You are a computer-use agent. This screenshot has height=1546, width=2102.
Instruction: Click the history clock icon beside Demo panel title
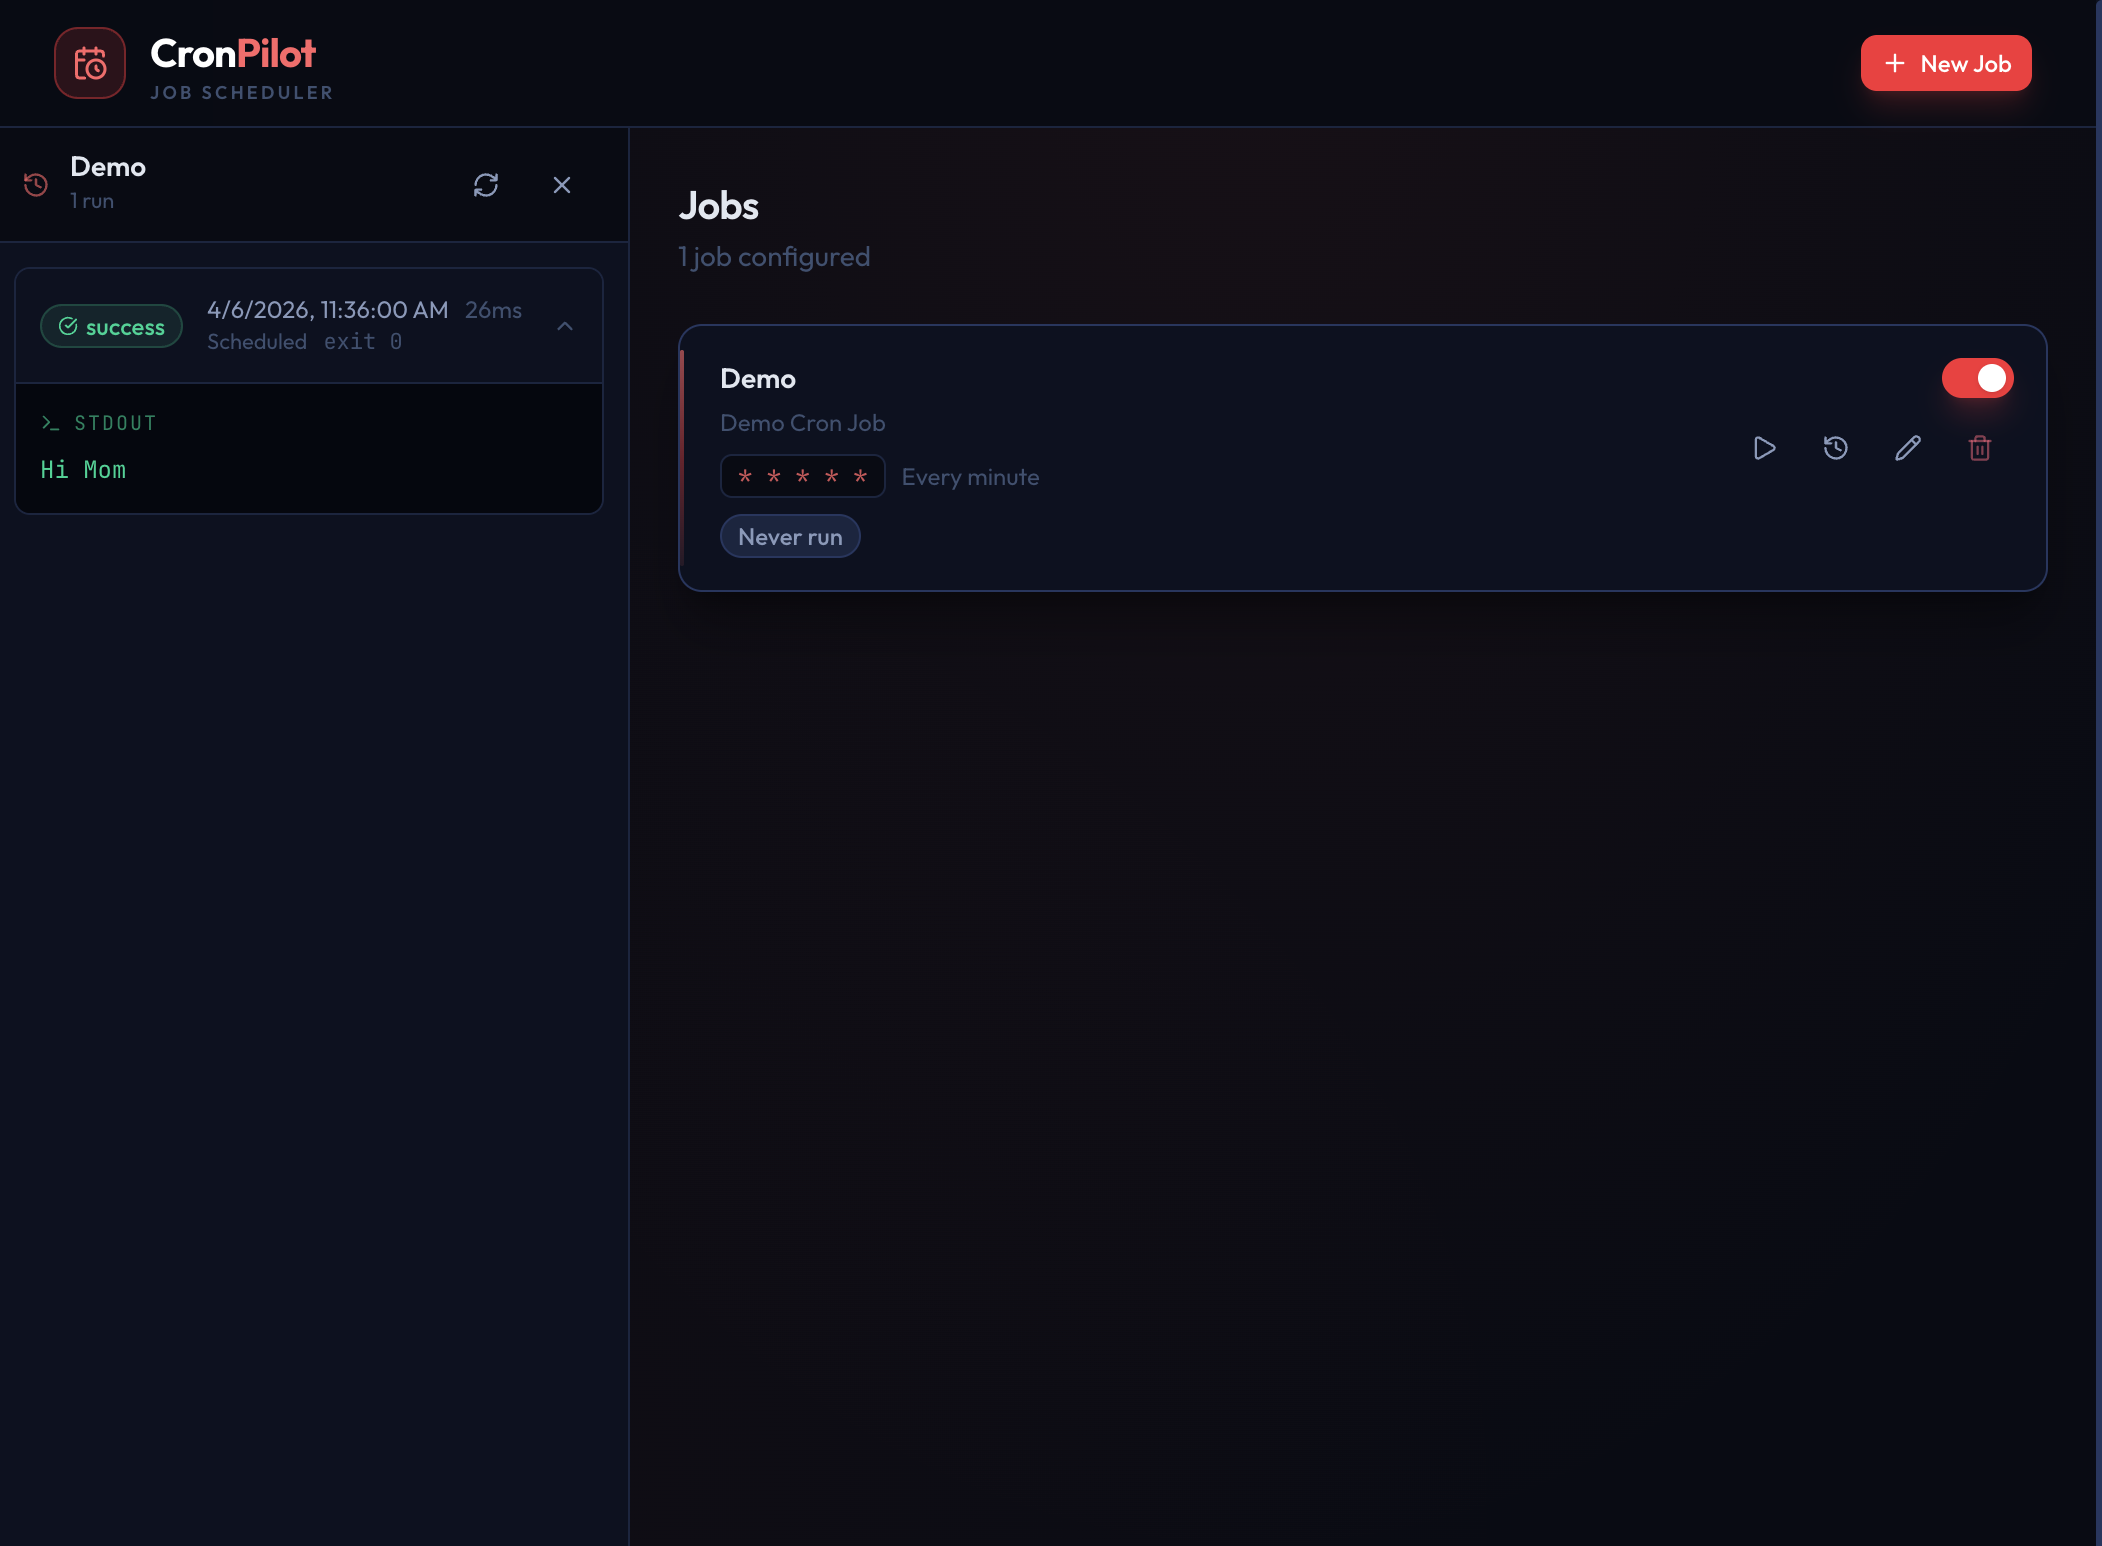pos(36,184)
